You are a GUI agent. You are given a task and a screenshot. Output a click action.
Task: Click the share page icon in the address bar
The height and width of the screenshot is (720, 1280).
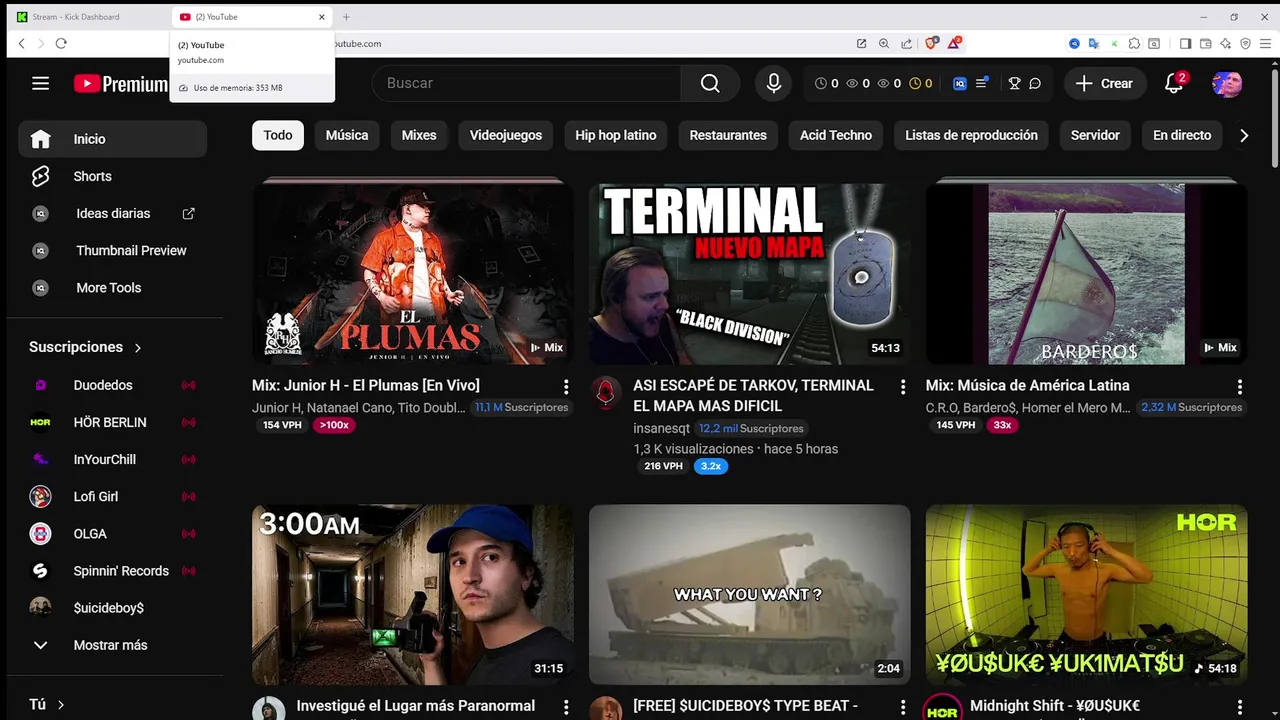[906, 43]
